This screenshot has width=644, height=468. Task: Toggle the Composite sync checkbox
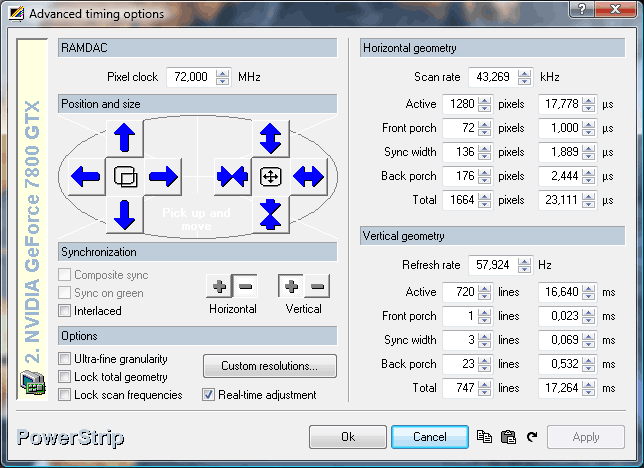tap(64, 275)
